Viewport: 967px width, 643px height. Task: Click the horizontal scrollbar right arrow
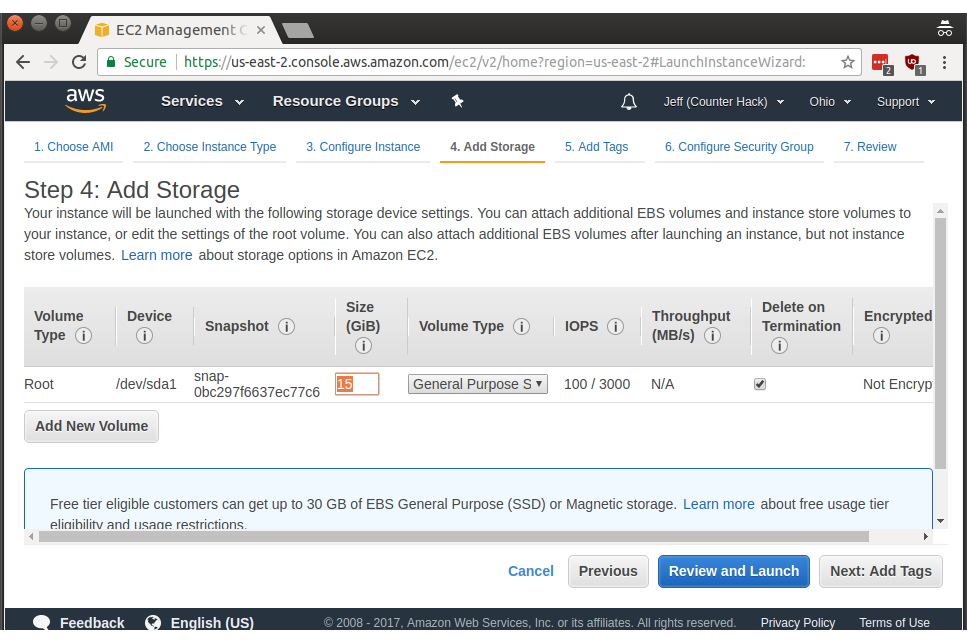(x=925, y=536)
